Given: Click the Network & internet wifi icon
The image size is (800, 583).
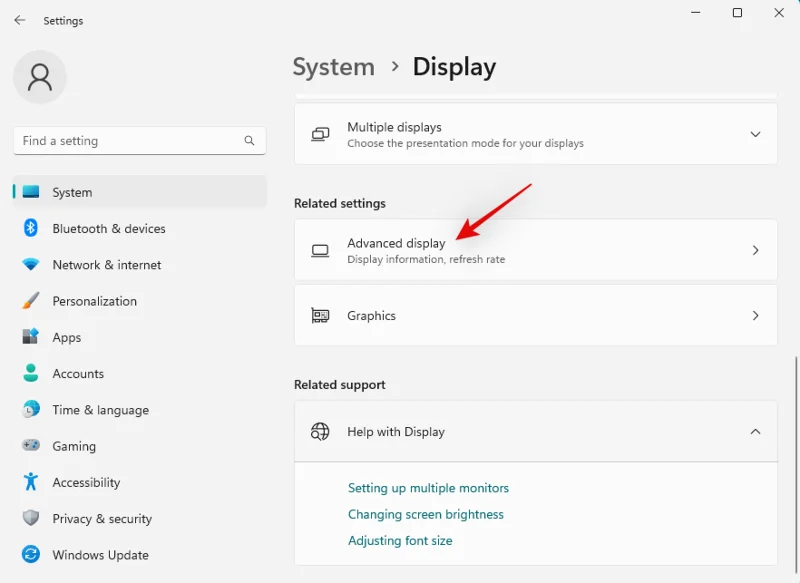Looking at the screenshot, I should point(31,265).
